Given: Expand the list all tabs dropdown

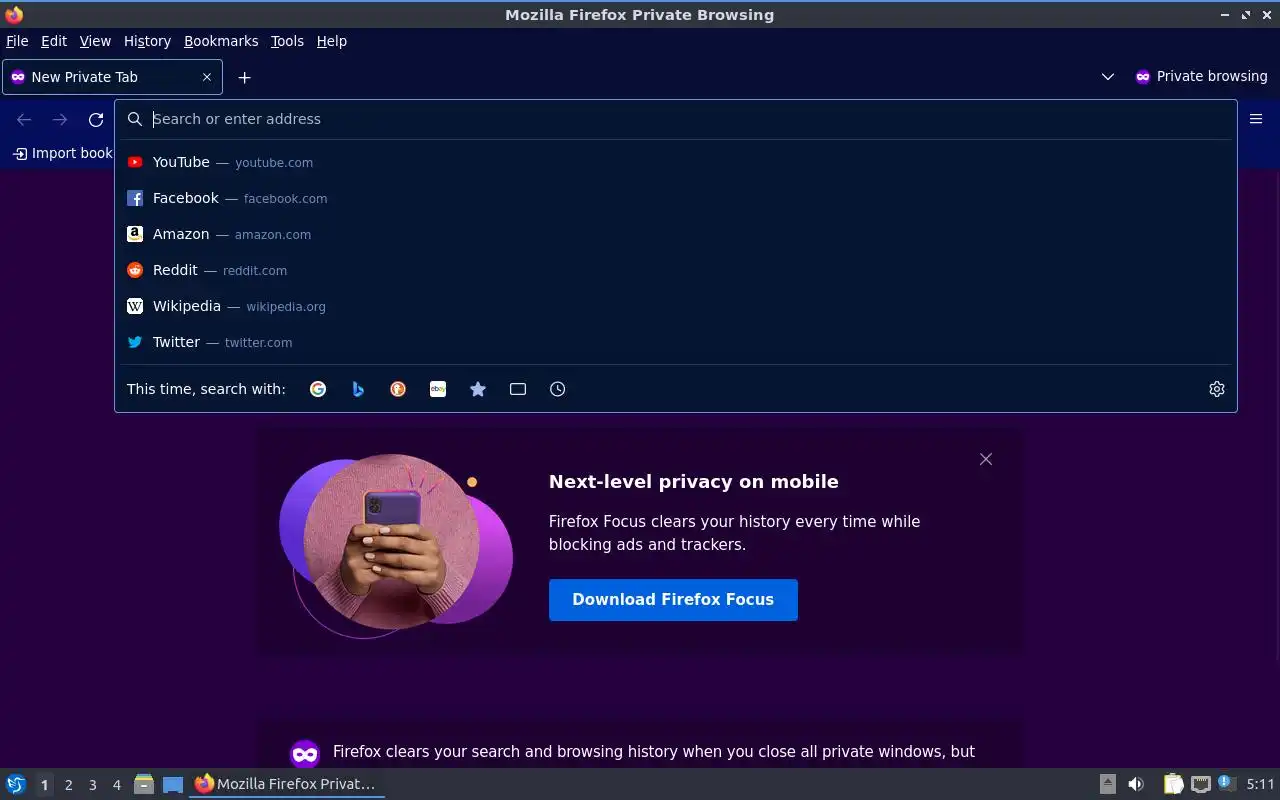Looking at the screenshot, I should tap(1107, 77).
